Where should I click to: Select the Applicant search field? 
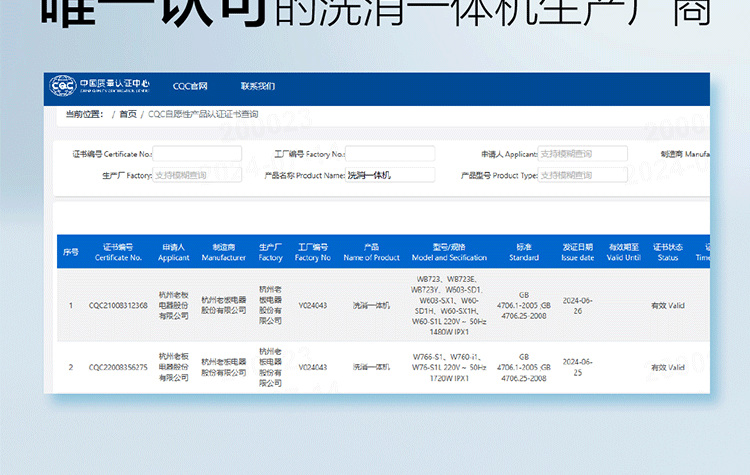coord(583,154)
